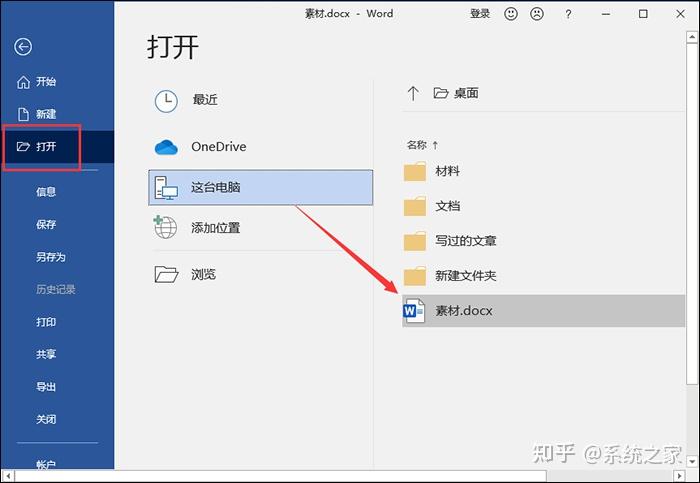Maximize the Word window
Viewport: 700px width, 483px height.
pos(643,14)
